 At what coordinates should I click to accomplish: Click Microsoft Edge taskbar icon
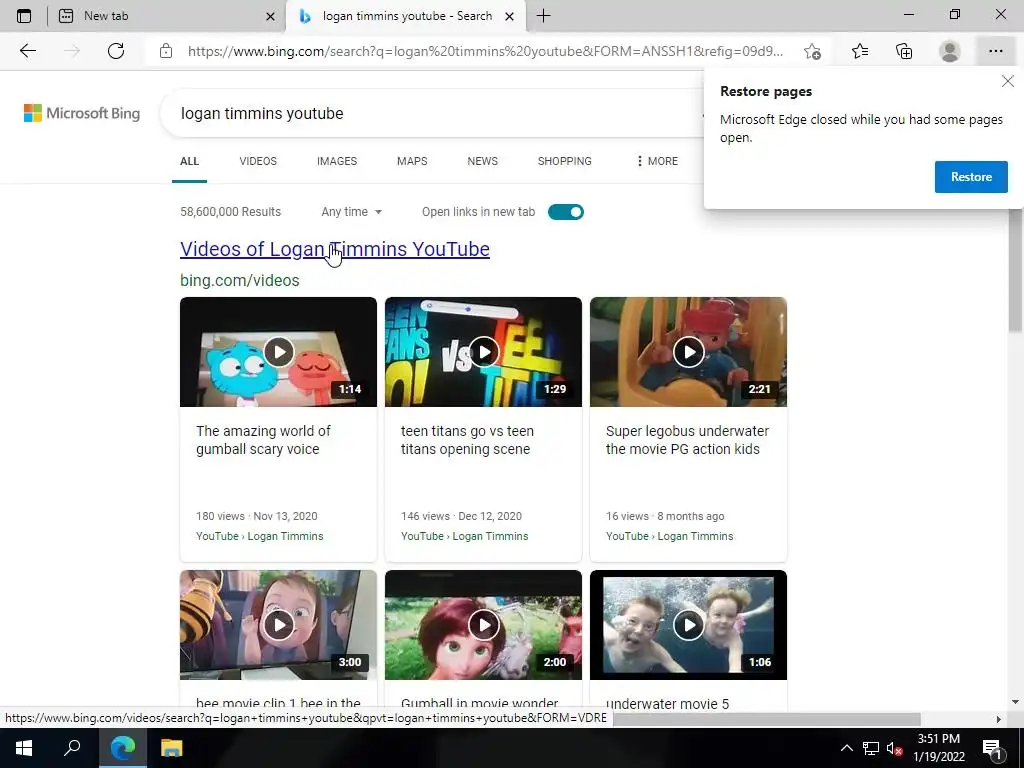click(122, 748)
